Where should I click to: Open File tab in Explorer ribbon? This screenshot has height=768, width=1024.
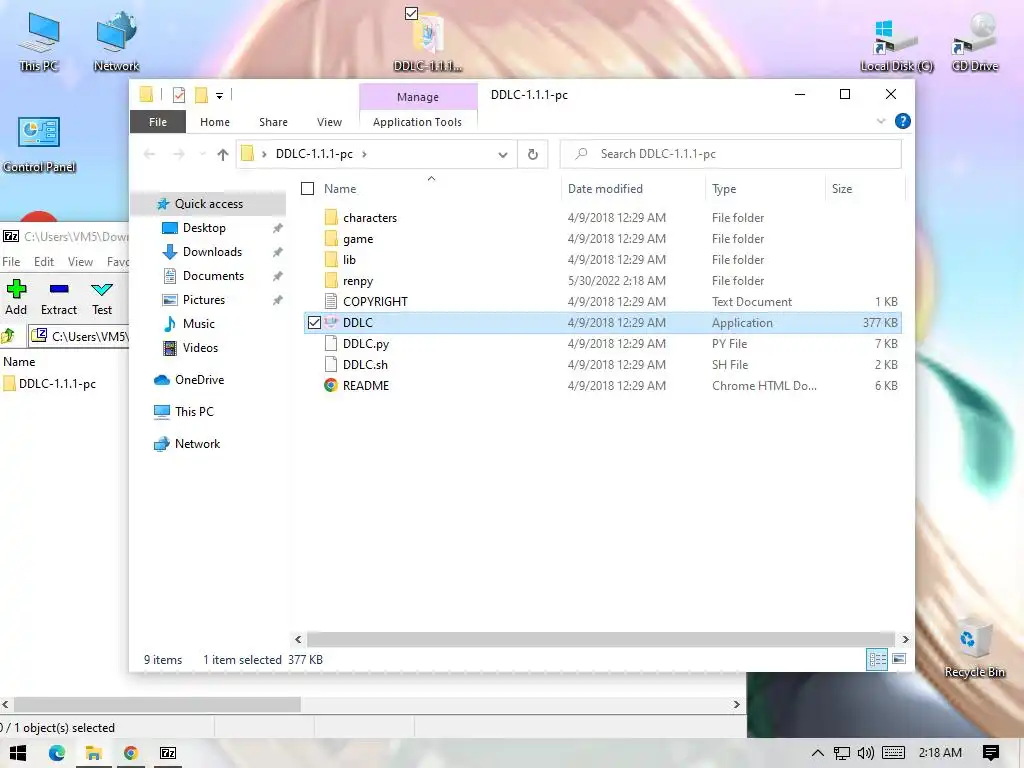coord(158,122)
